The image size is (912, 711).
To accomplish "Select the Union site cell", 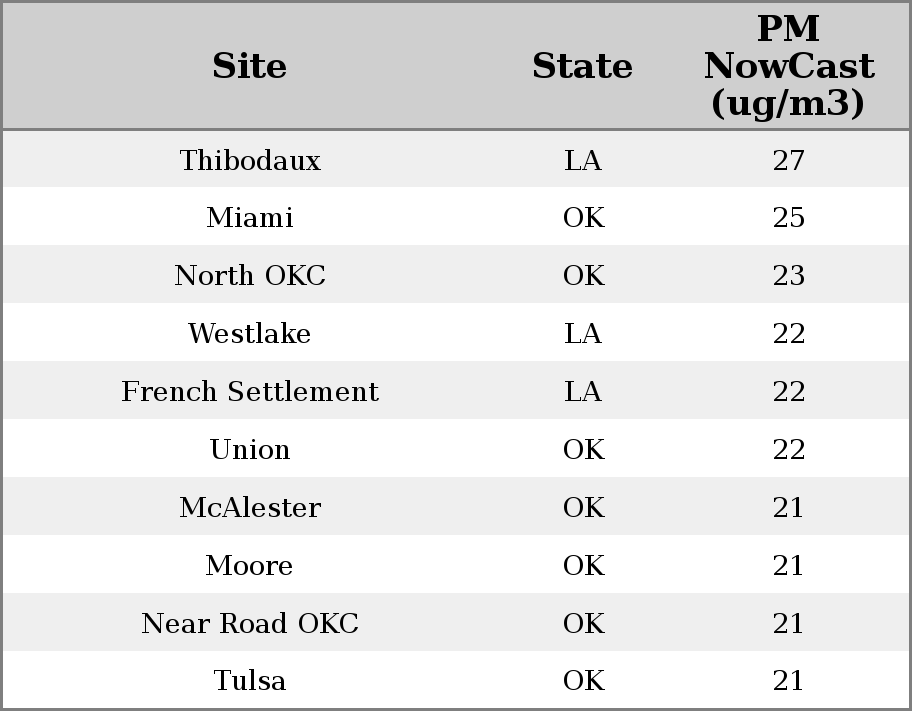I will pyautogui.click(x=250, y=449).
